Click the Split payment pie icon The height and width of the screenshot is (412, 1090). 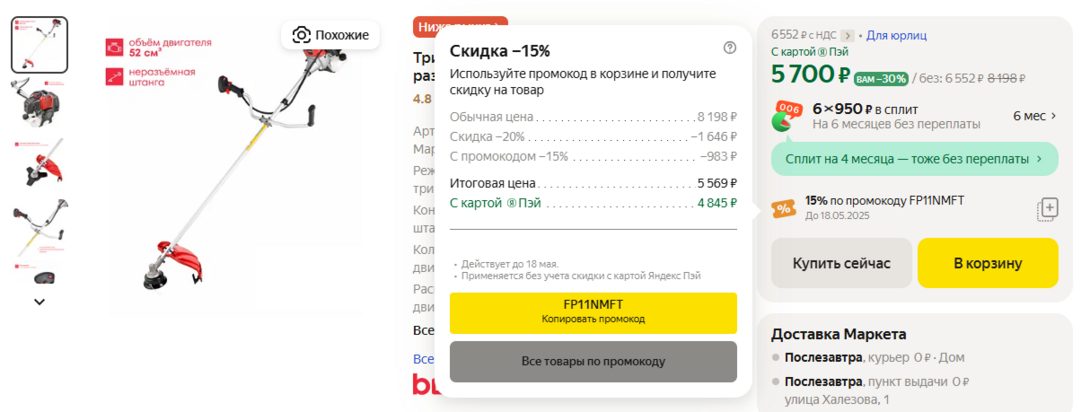coord(787,117)
